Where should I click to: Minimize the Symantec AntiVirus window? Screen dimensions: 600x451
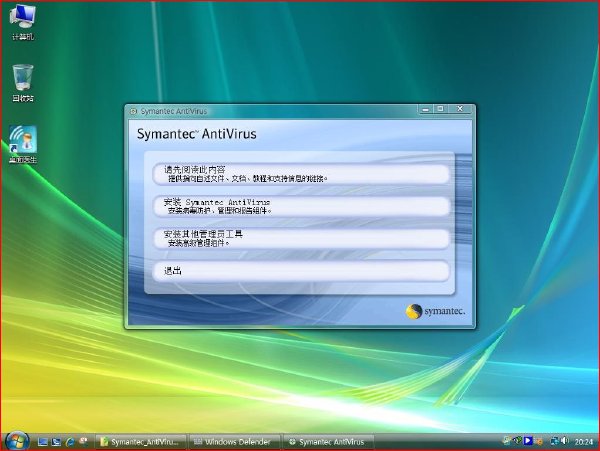tap(426, 109)
